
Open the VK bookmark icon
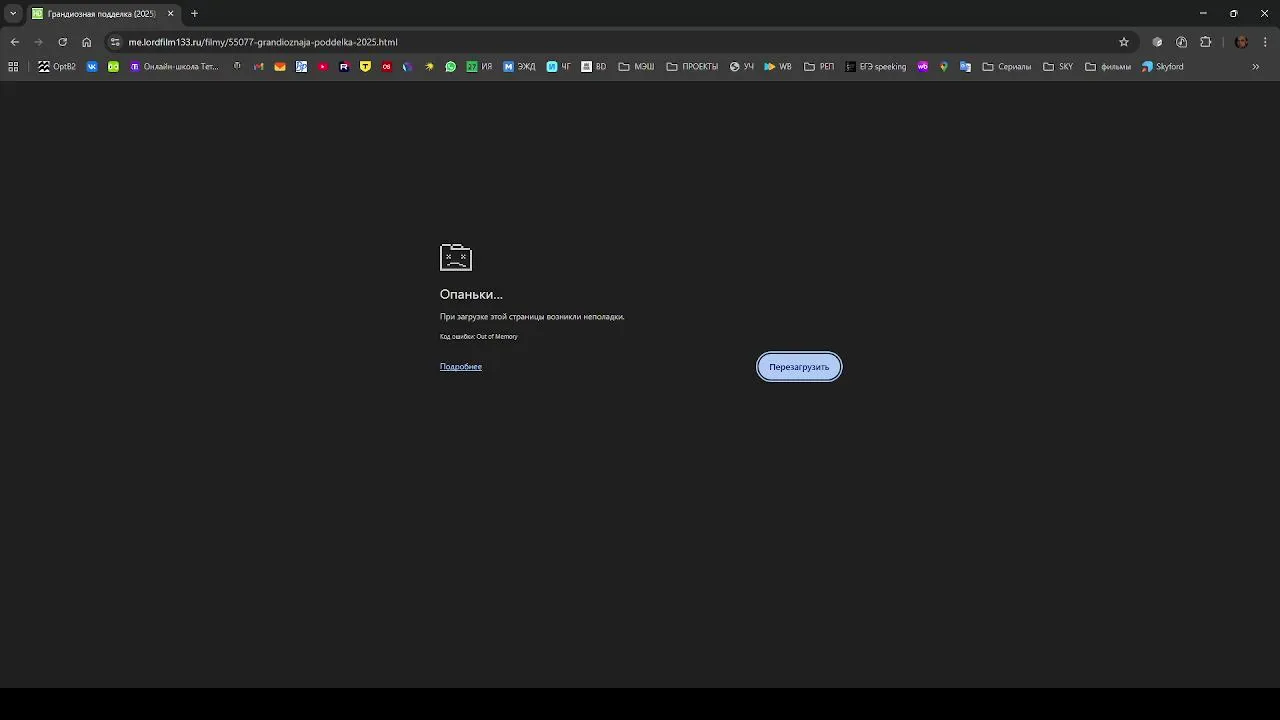92,67
